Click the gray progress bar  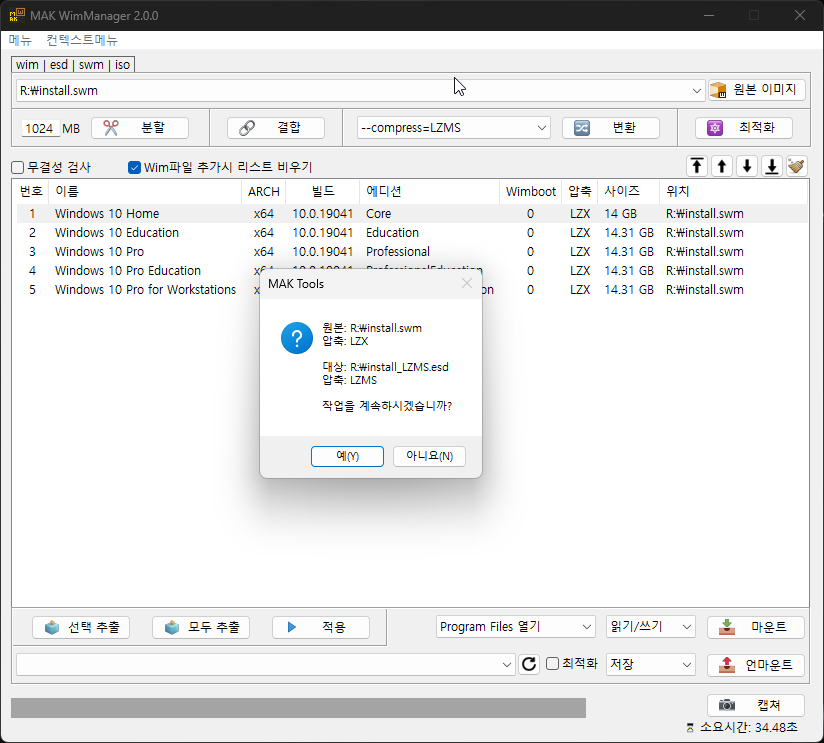point(298,708)
